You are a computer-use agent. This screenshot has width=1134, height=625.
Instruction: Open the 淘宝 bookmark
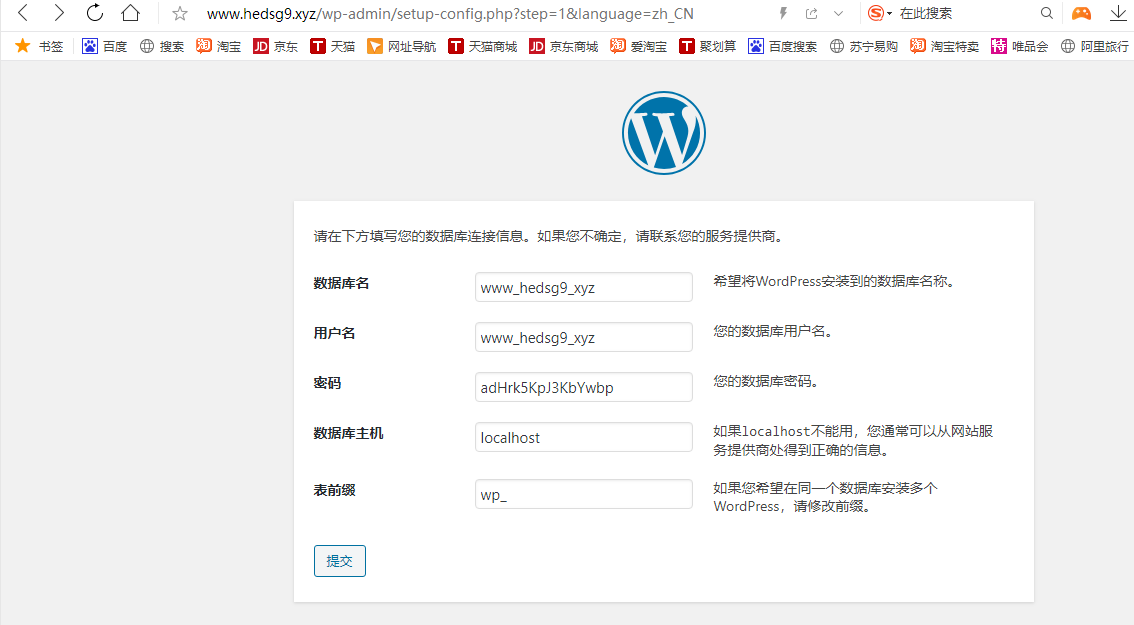[x=218, y=46]
